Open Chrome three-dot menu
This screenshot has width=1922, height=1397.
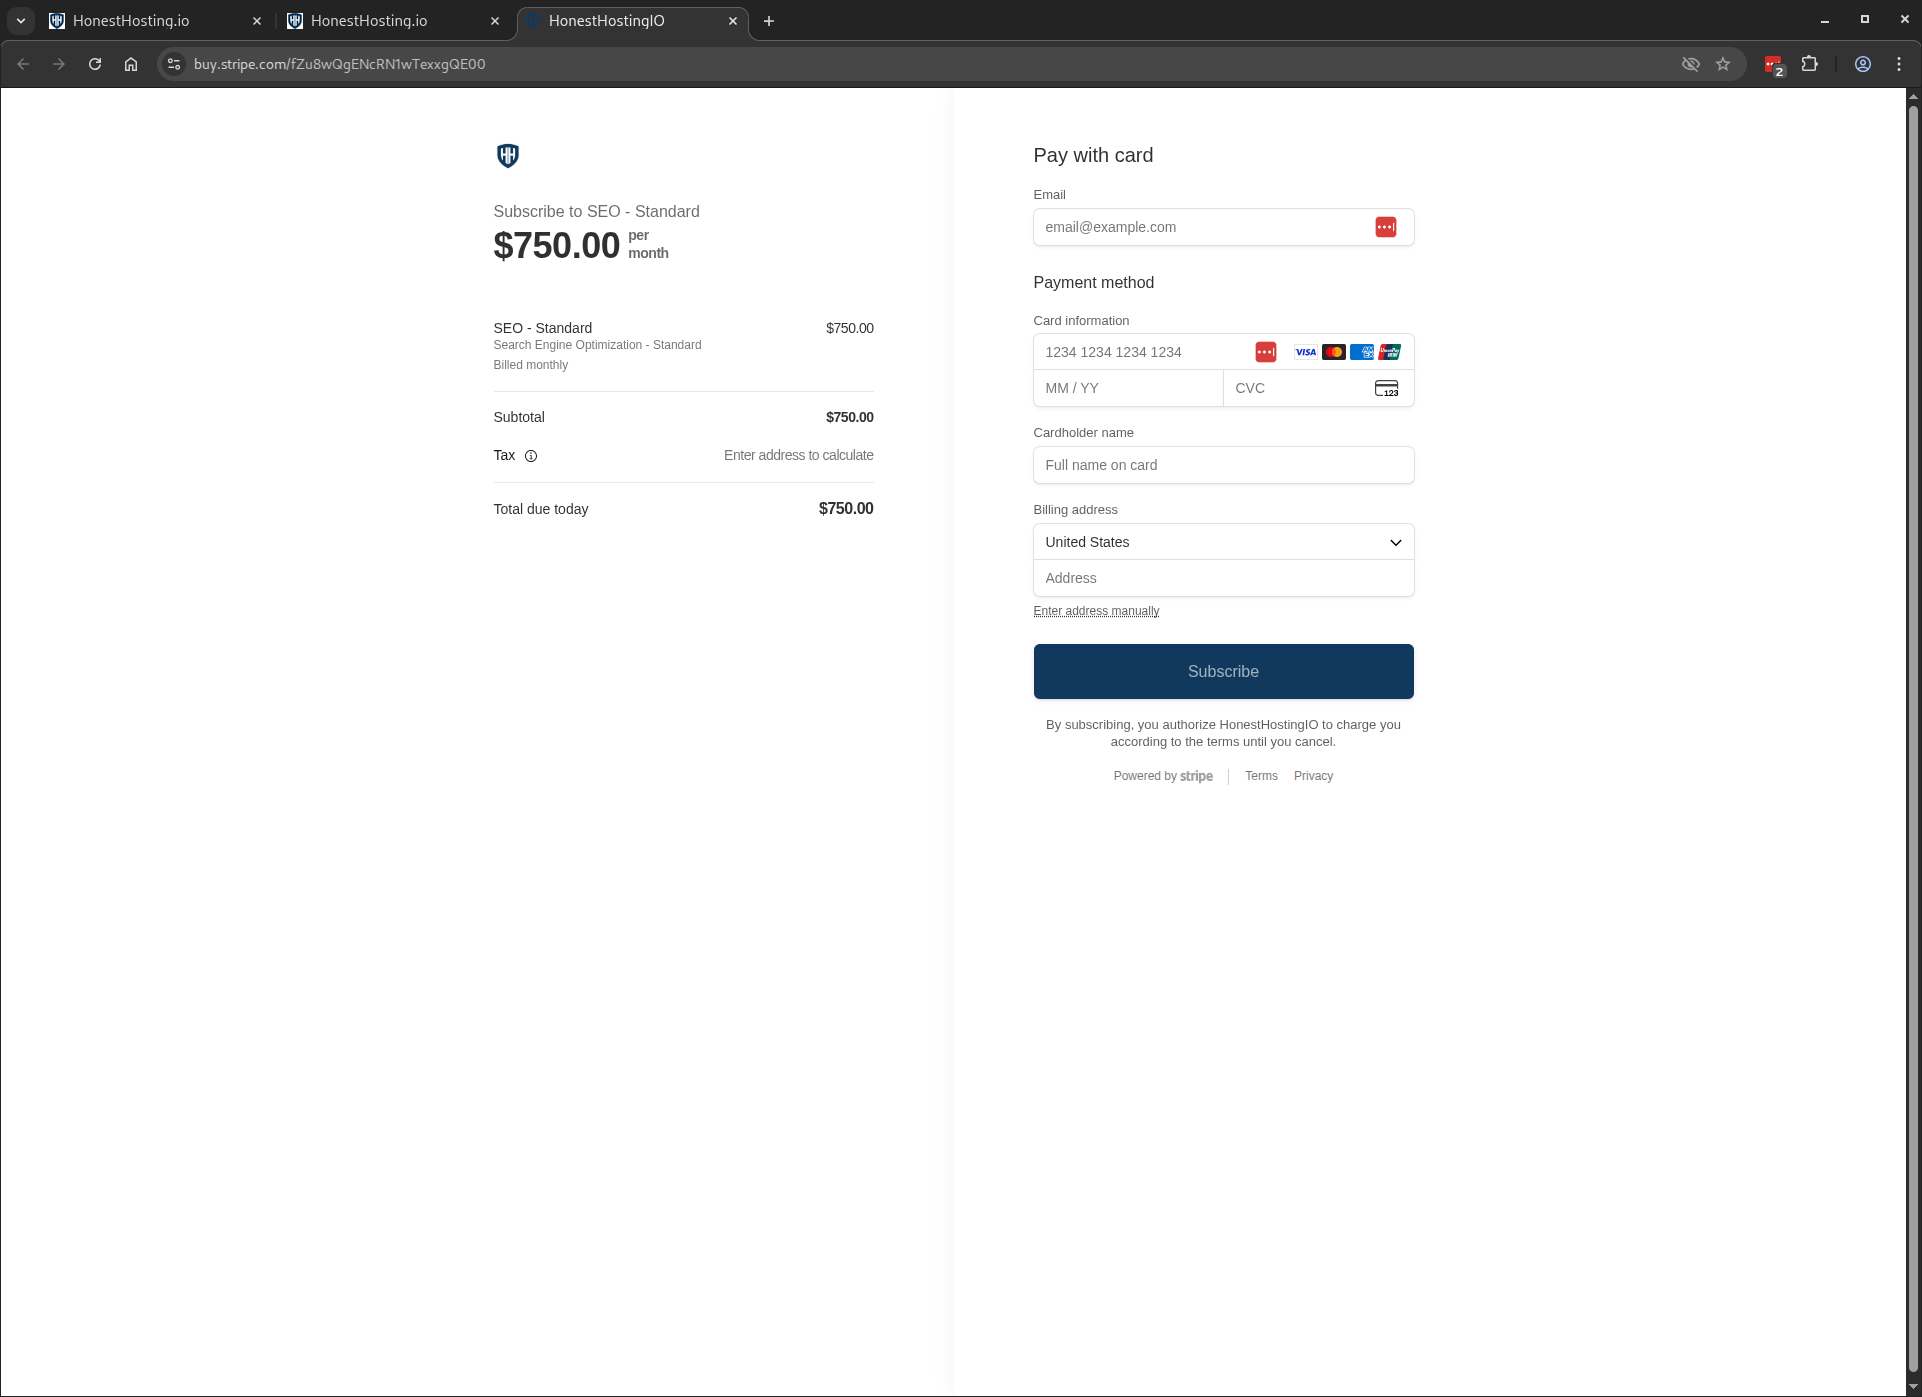point(1899,64)
